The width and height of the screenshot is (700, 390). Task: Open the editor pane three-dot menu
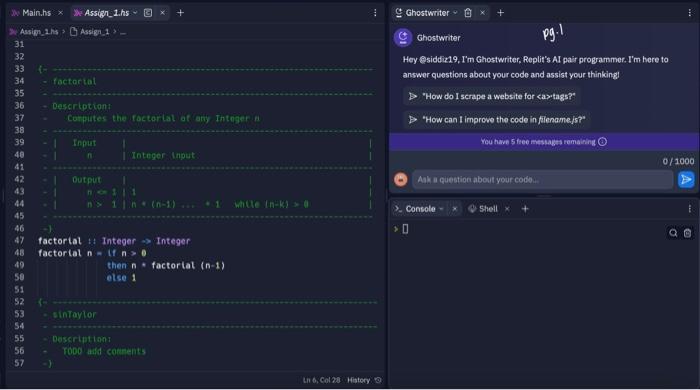[375, 13]
